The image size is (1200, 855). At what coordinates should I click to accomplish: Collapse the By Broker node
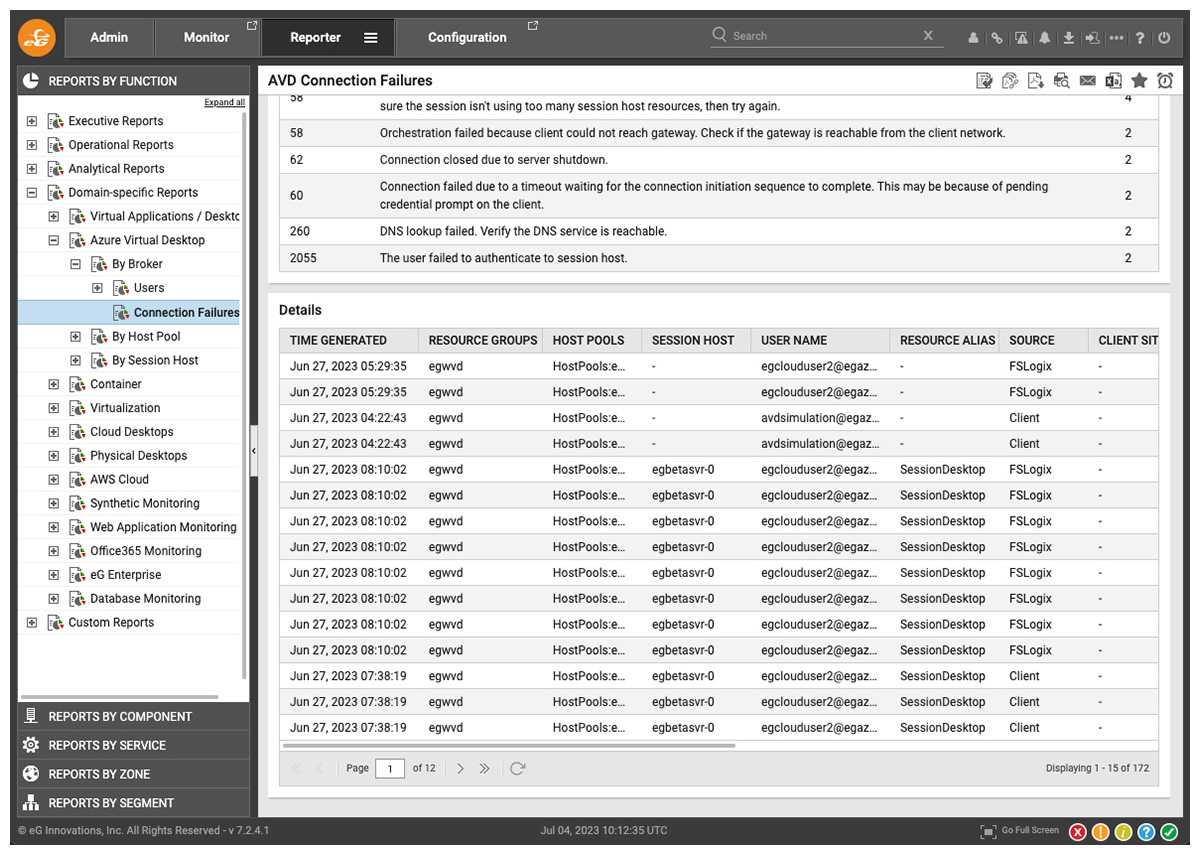point(75,264)
